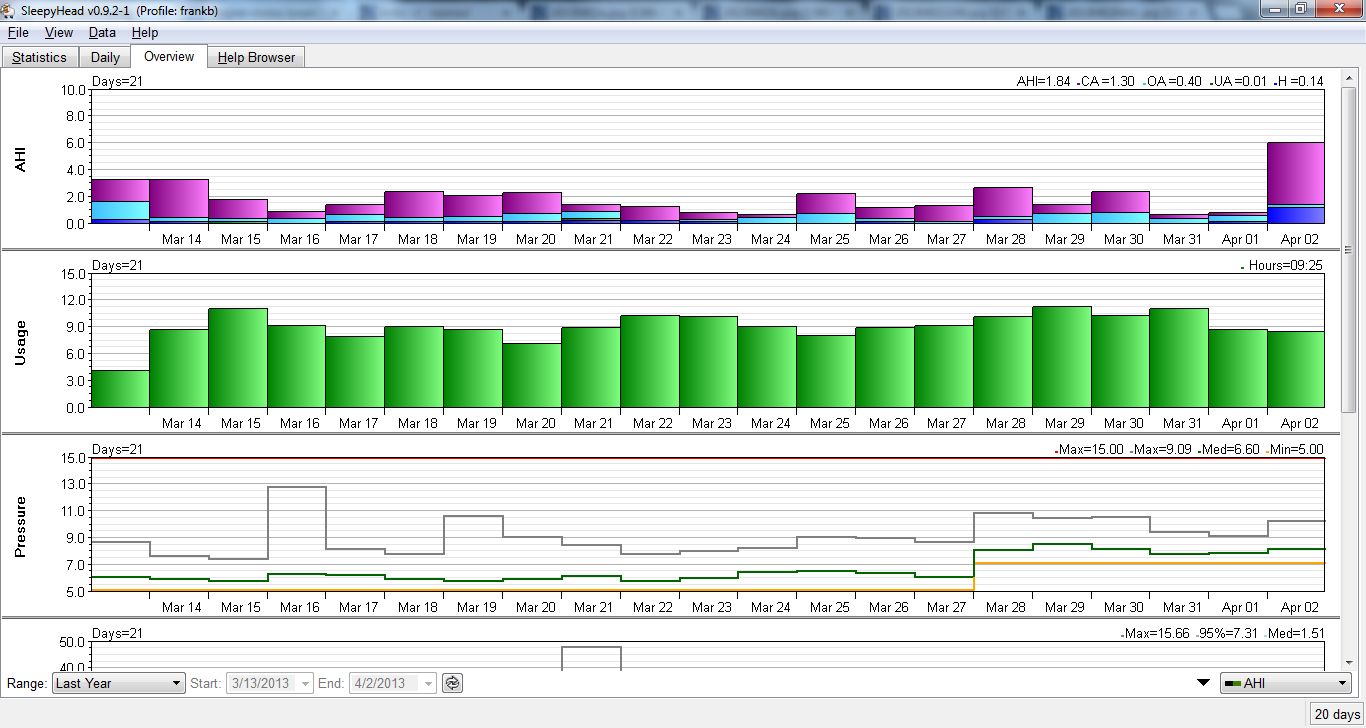Click the SleepyHead app icon in title bar
Screen dimensions: 1366x728
click(x=10, y=9)
